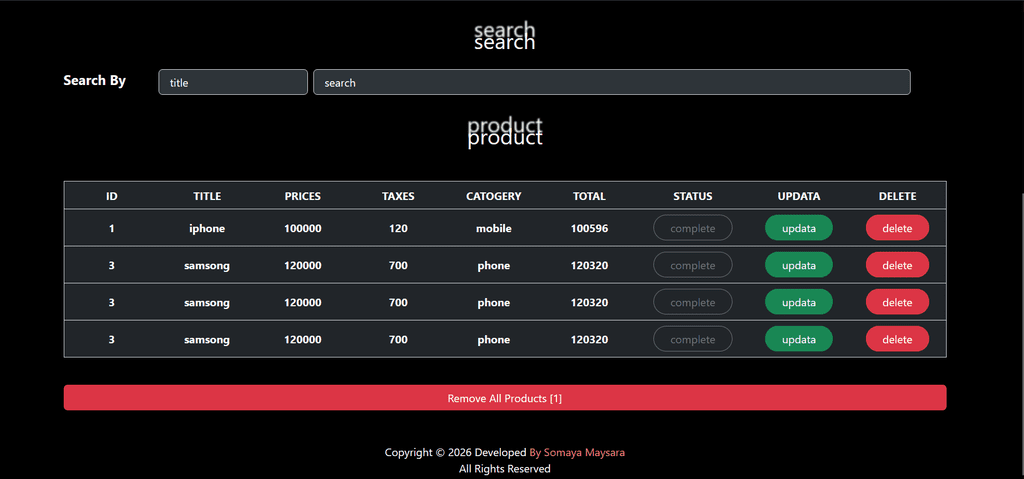Click Remove All Products button

click(505, 398)
